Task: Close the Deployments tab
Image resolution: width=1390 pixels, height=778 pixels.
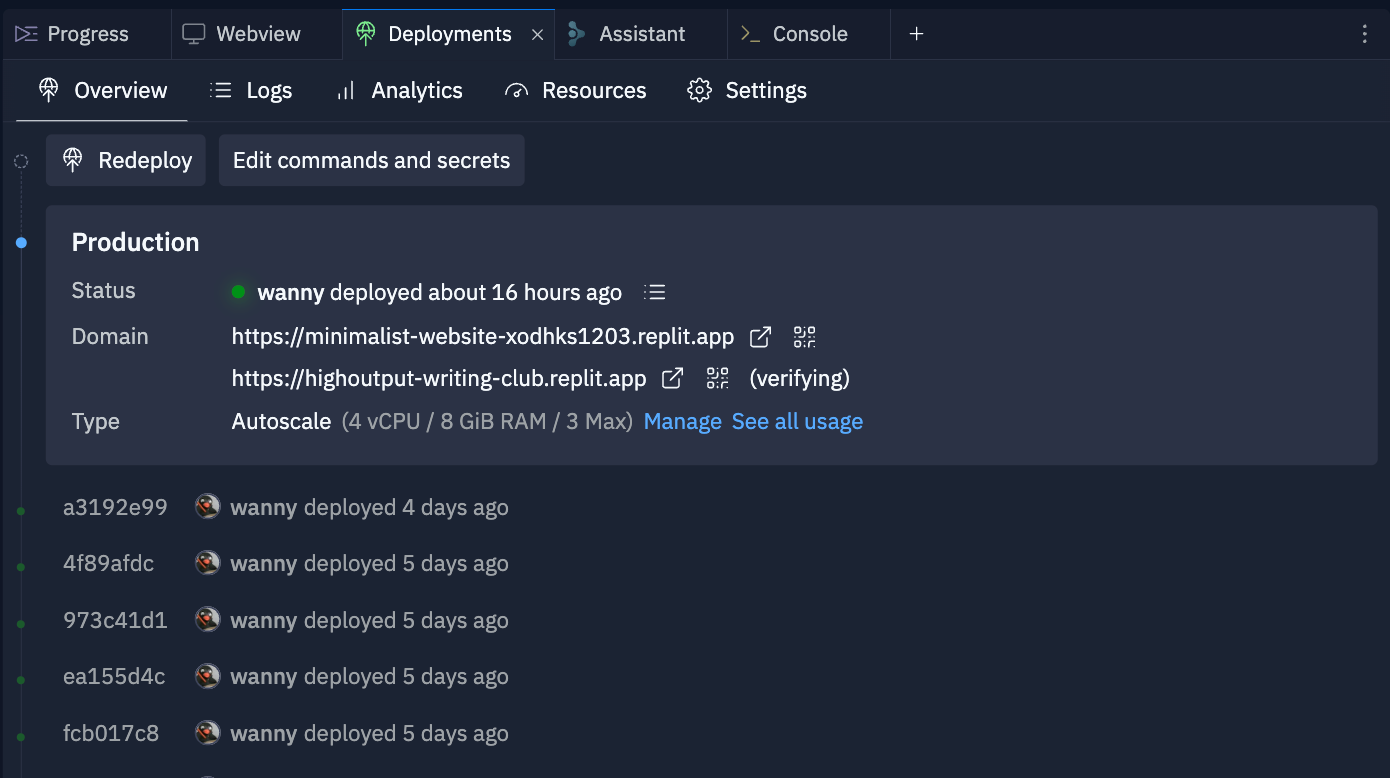Action: point(537,34)
